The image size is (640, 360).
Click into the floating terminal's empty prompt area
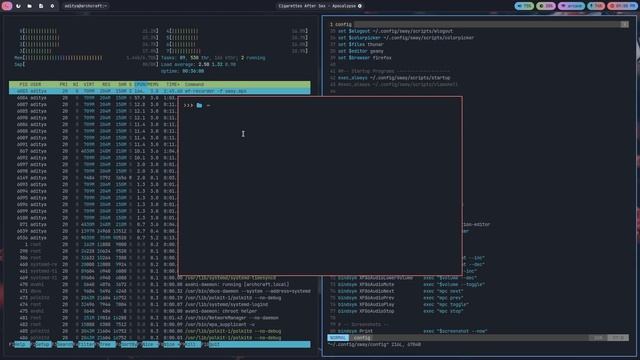pyautogui.click(x=320, y=186)
